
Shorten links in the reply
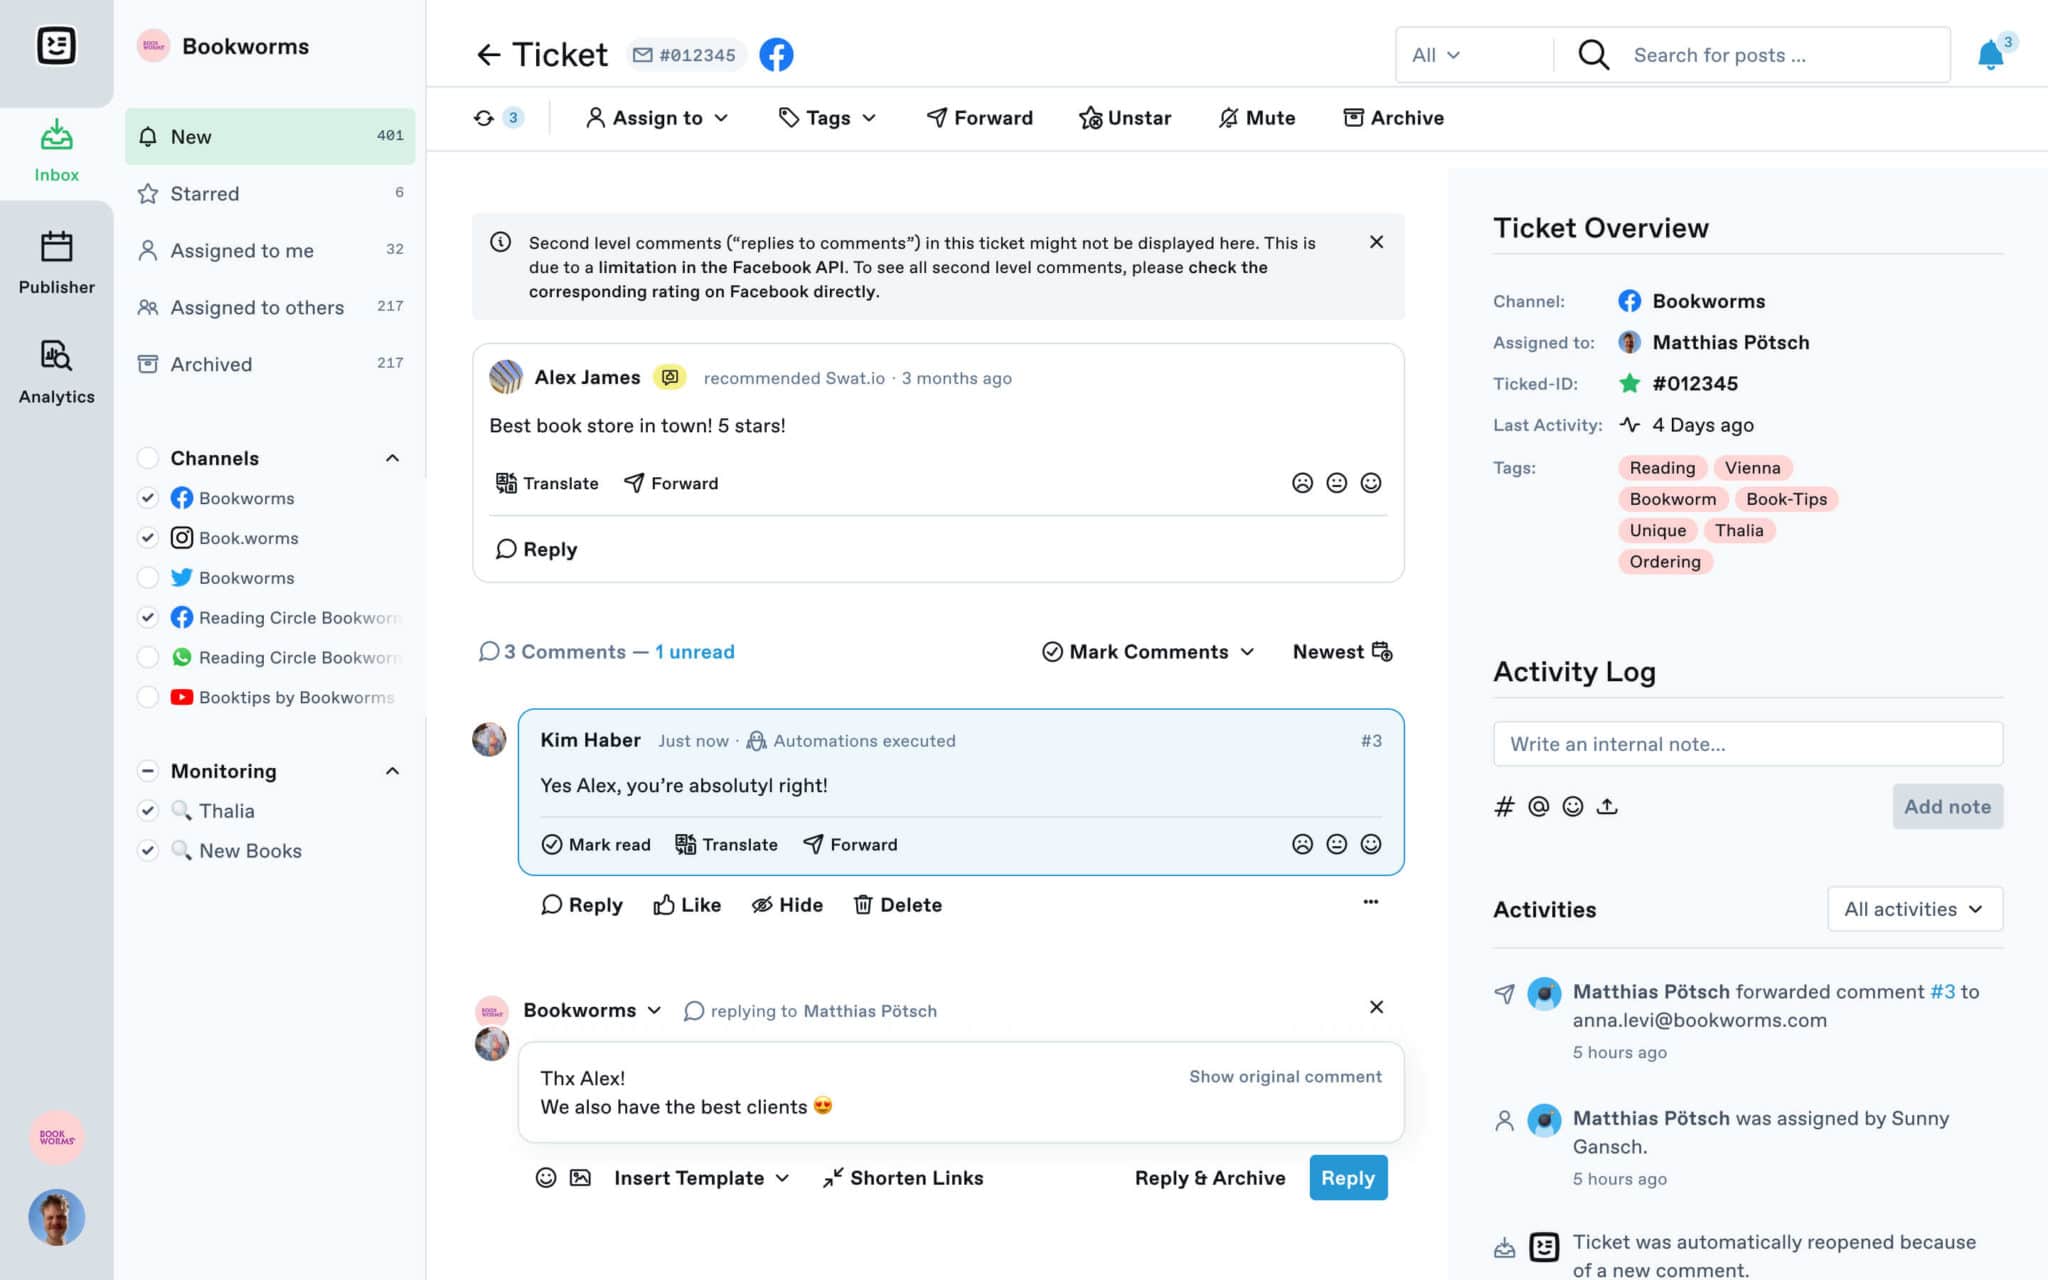(903, 1178)
